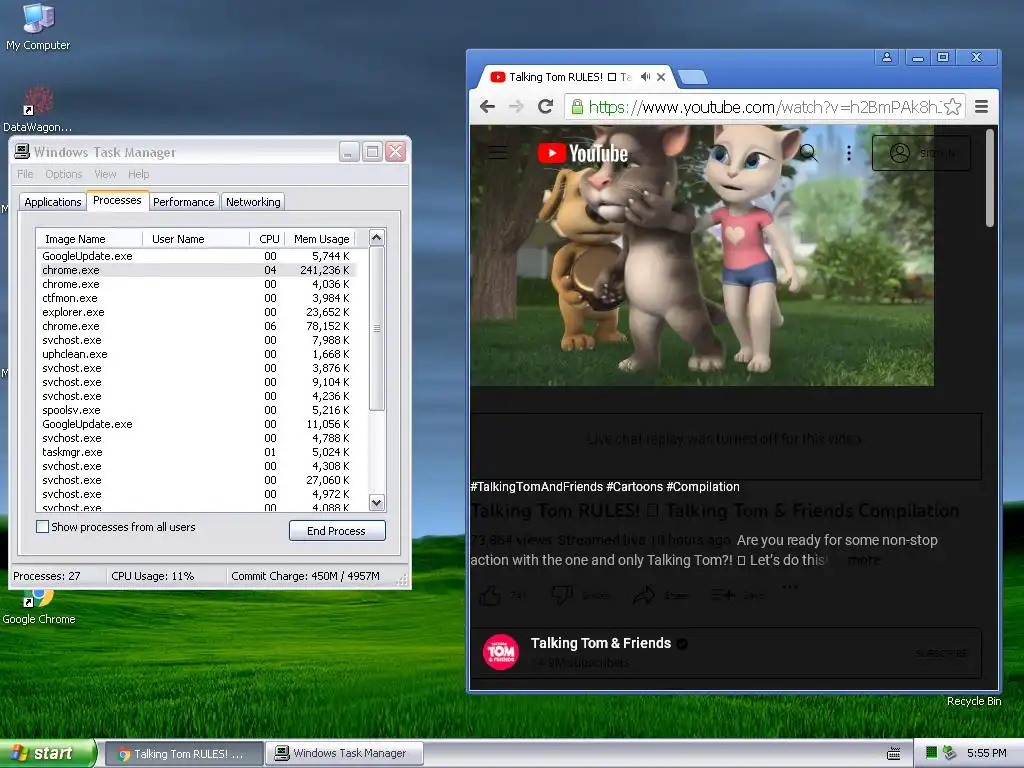This screenshot has height=768, width=1024.
Task: Select the explorer.exe process row
Action: [x=197, y=312]
